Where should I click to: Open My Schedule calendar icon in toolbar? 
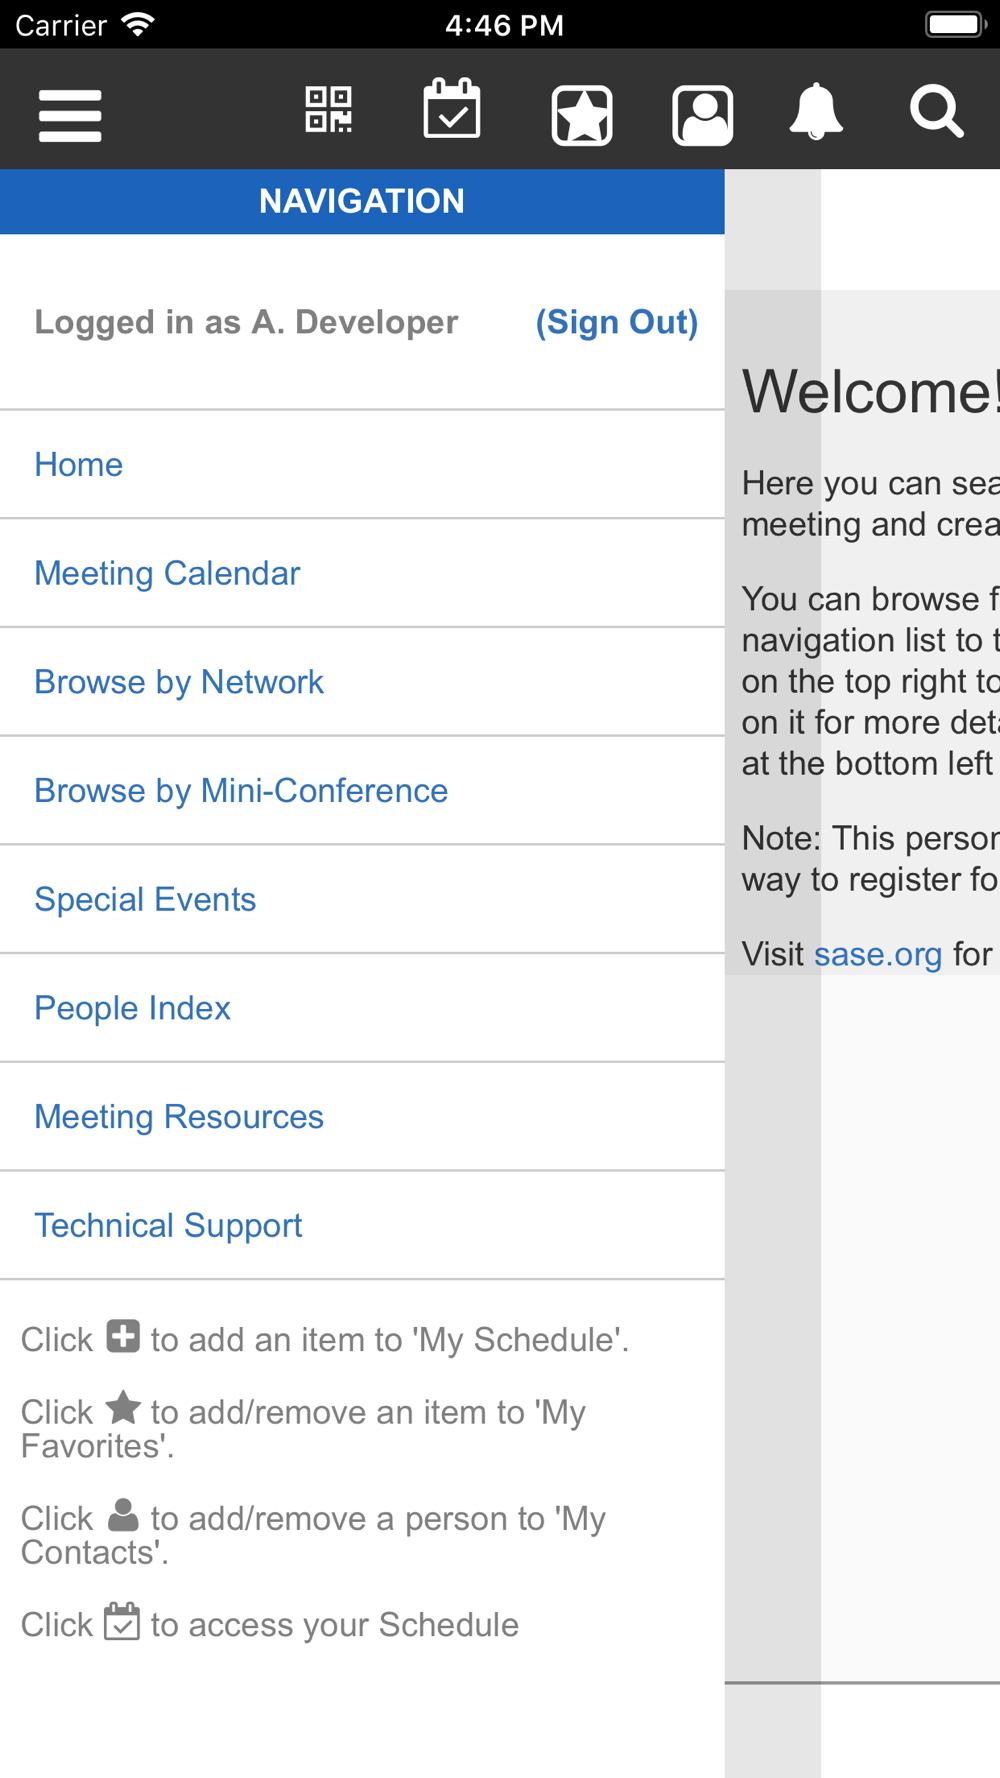[x=452, y=109]
